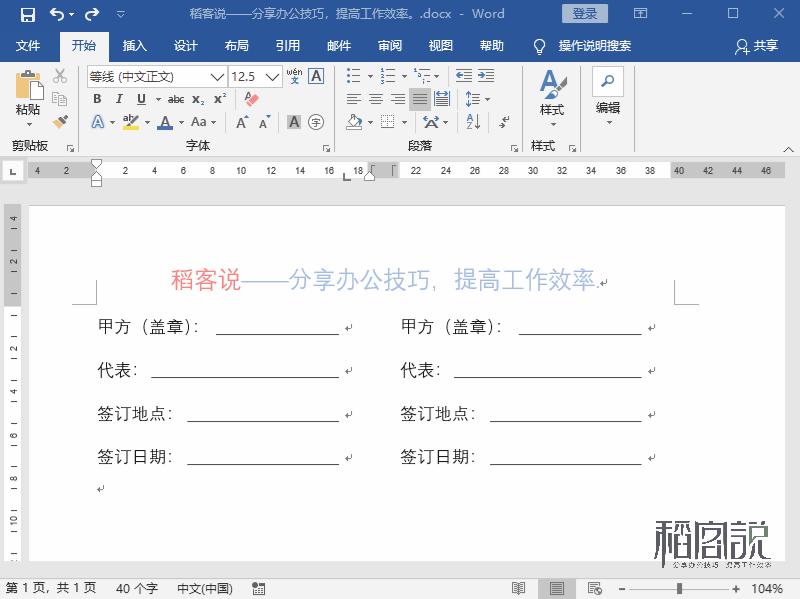Screen dimensions: 800x599
Task: Expand the font size 12.5 dropdown
Action: 272,77
